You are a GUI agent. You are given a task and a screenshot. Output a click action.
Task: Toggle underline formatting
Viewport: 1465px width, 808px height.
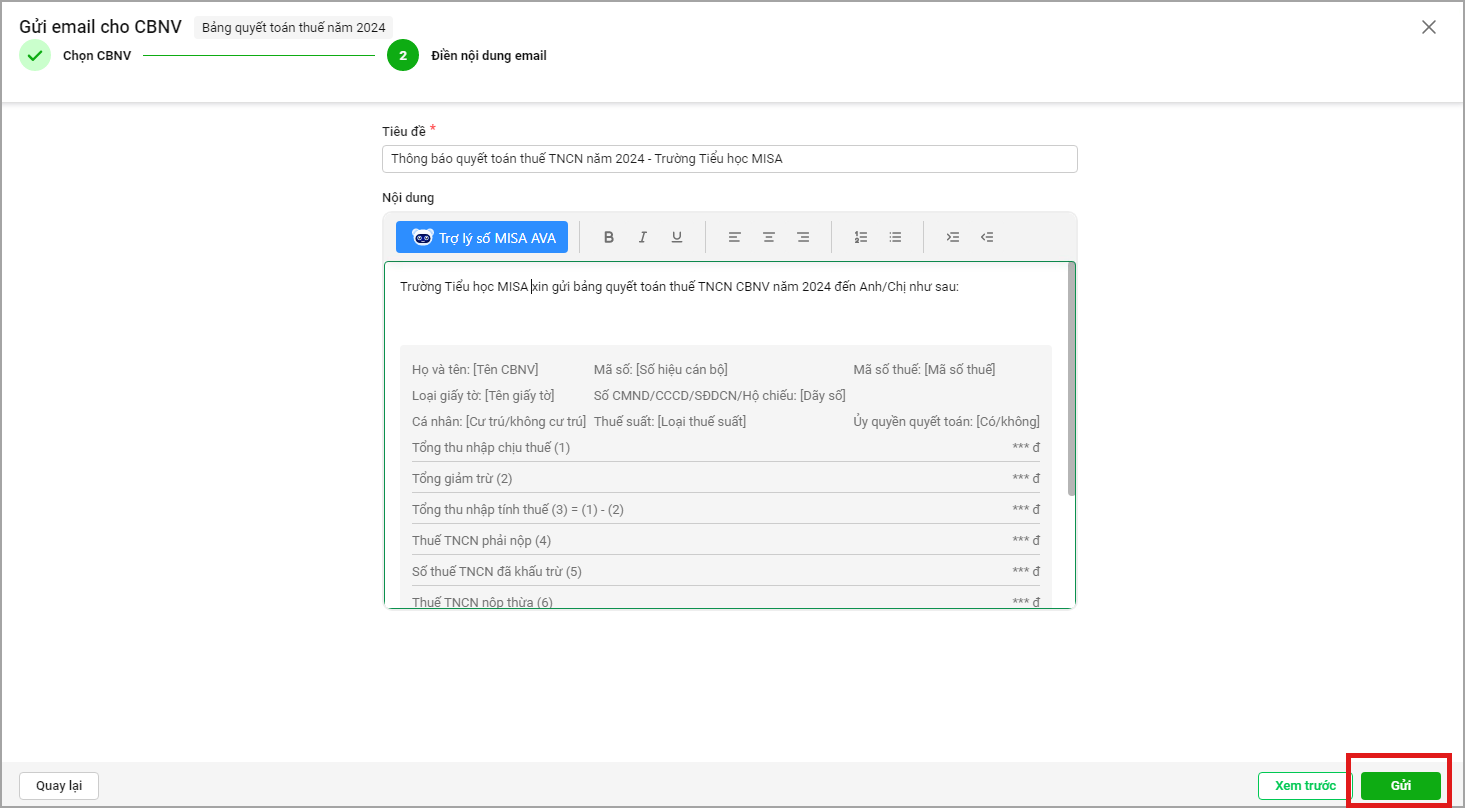pos(677,237)
